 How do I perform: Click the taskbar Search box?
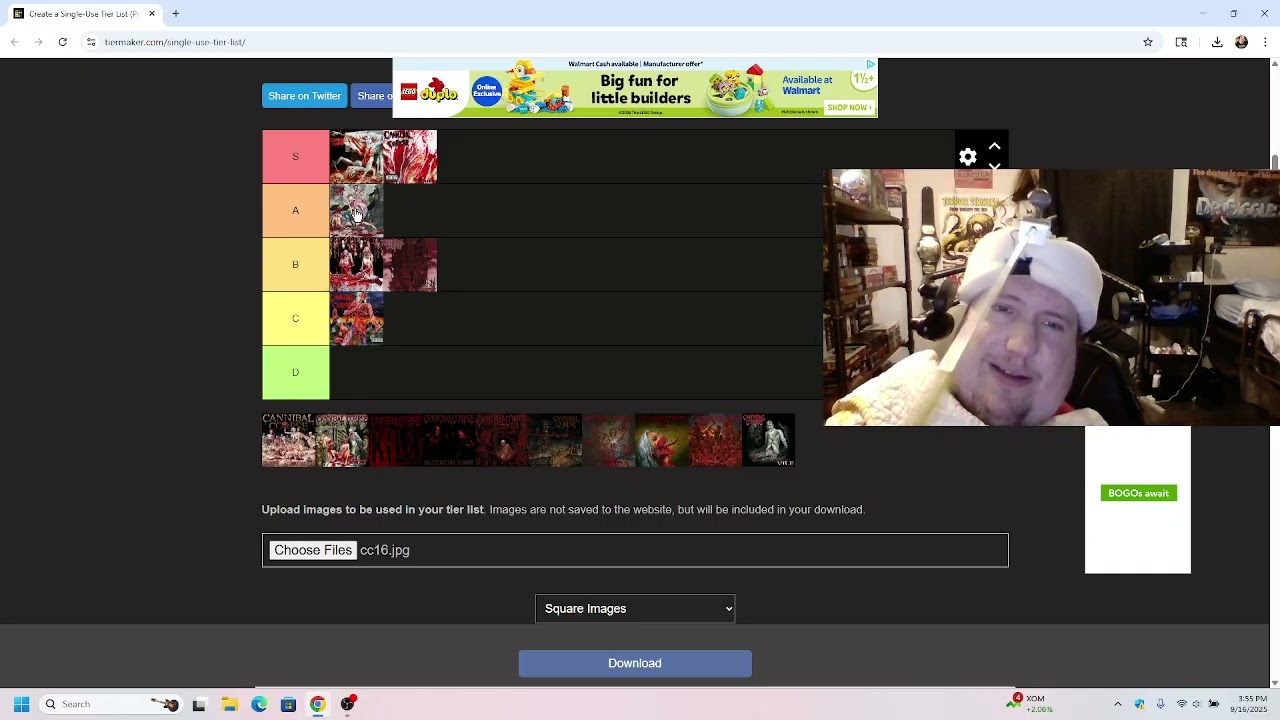pos(110,704)
